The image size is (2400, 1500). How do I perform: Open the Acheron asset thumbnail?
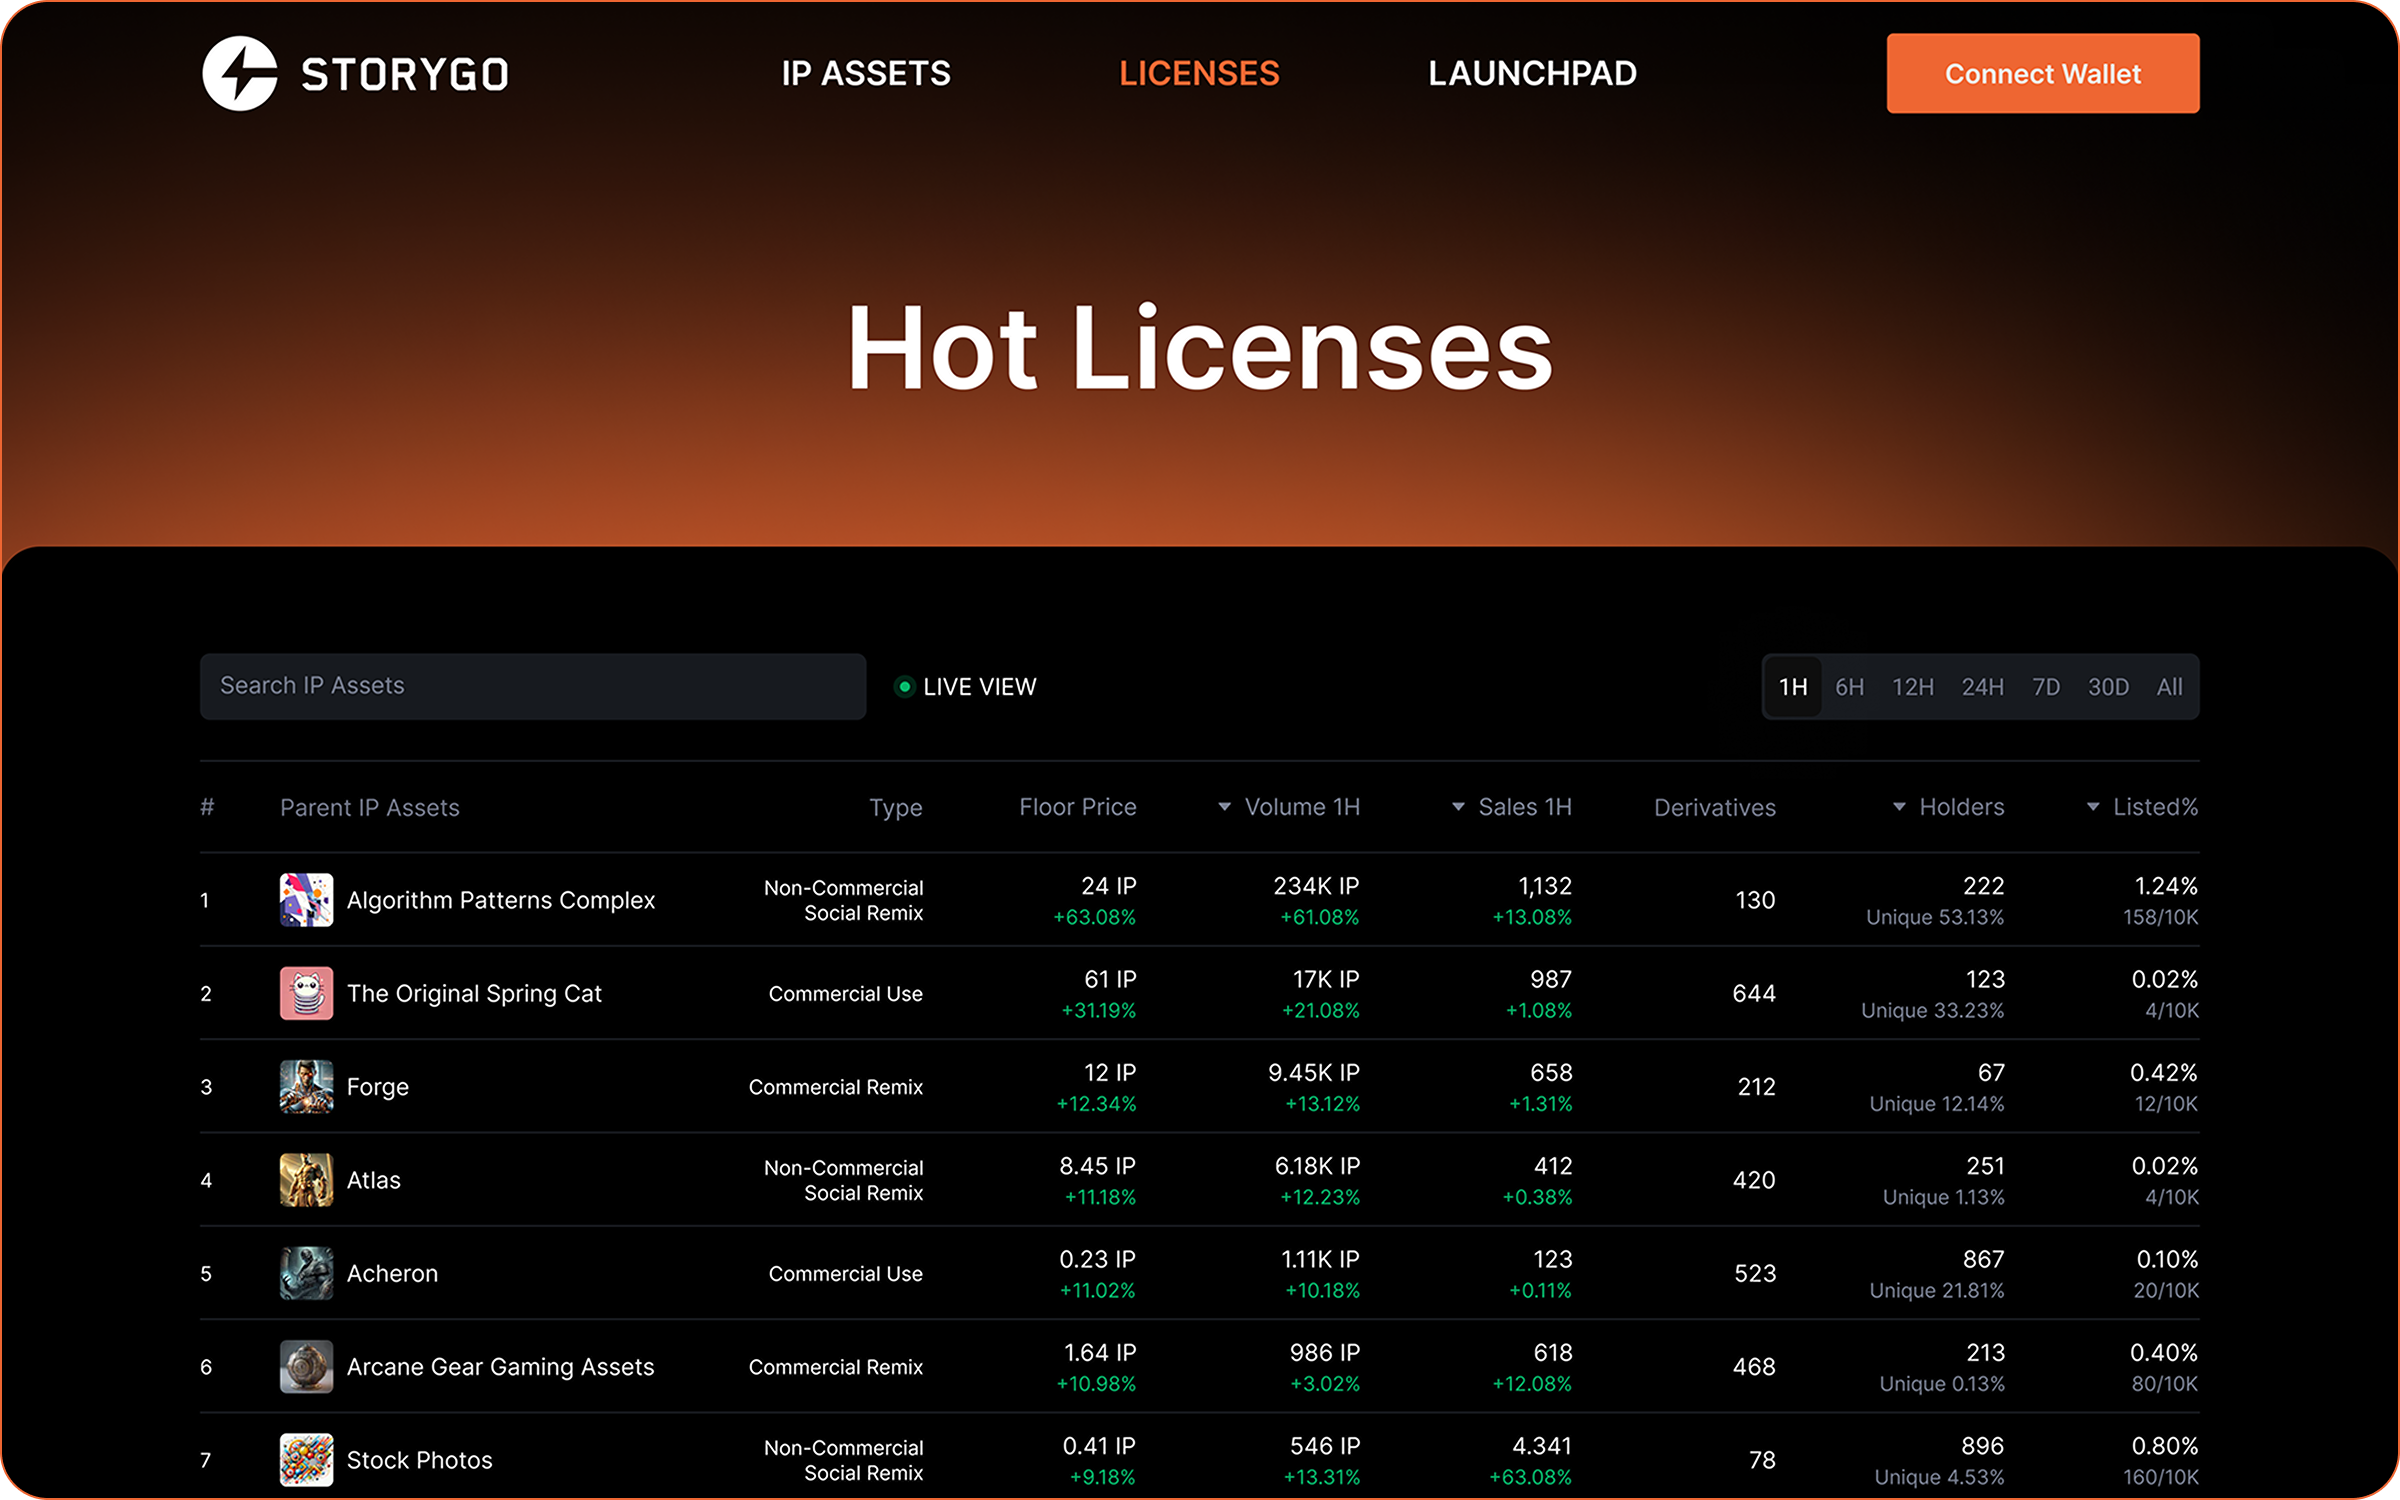306,1273
